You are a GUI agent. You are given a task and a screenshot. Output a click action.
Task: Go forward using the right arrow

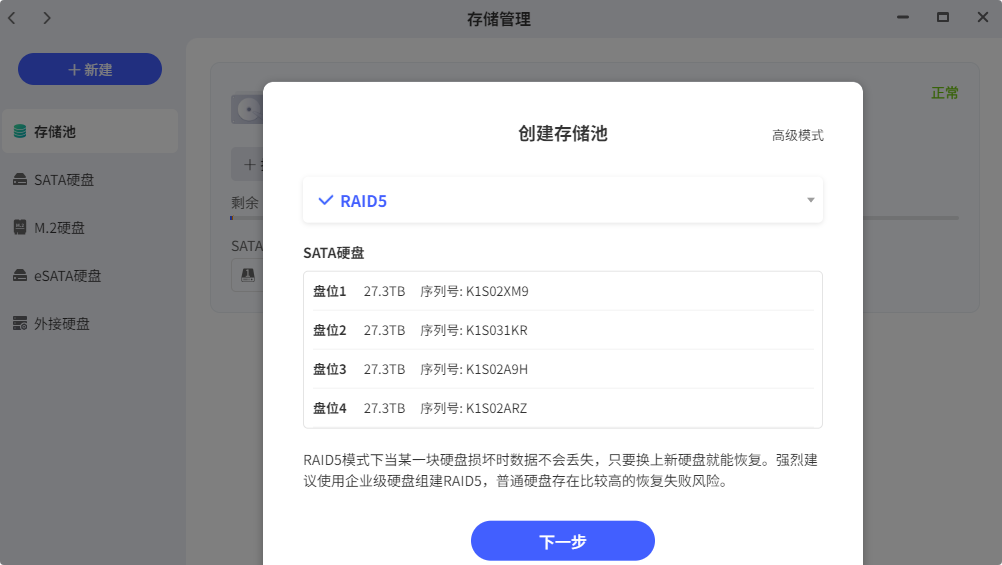(46, 18)
